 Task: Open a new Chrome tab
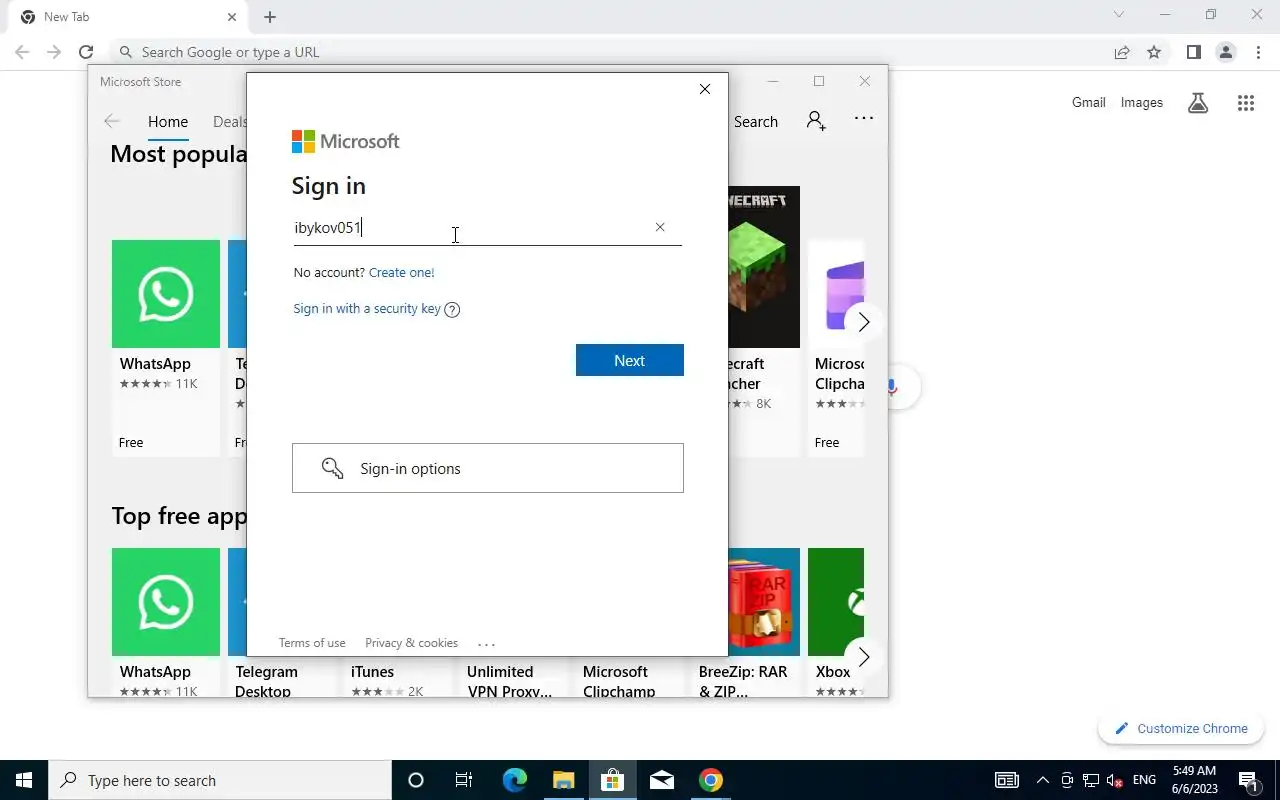[270, 17]
